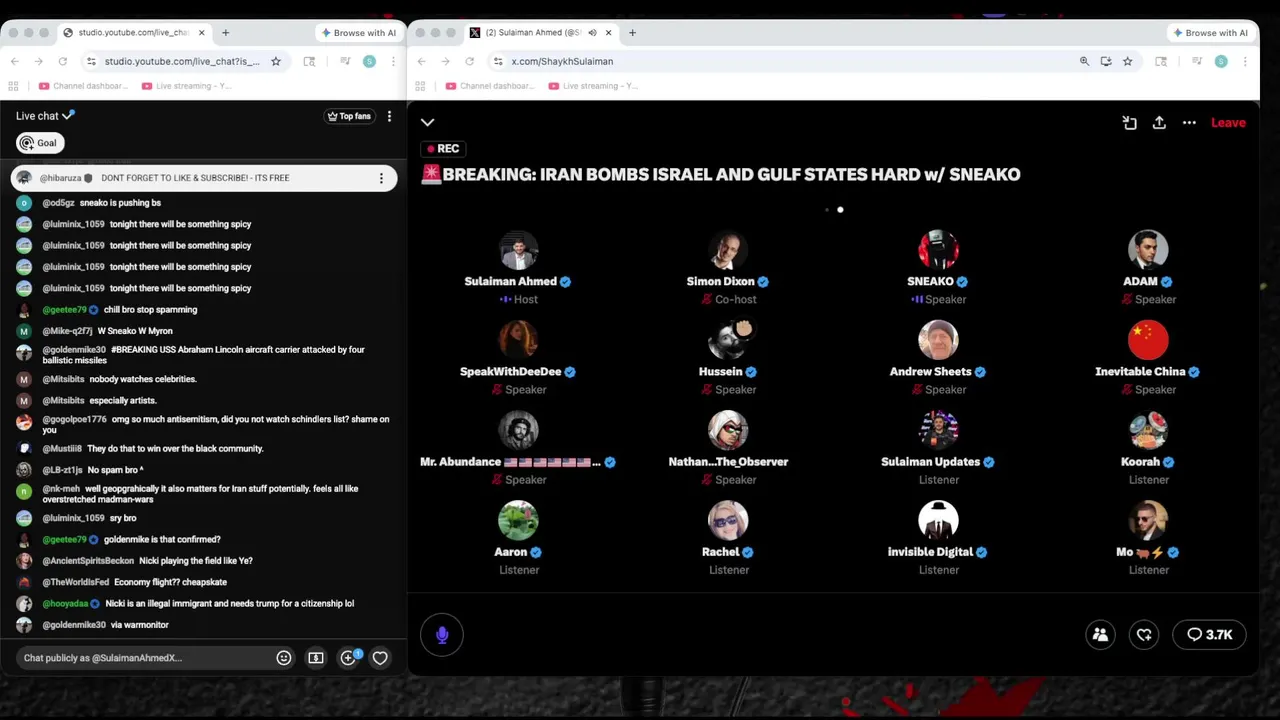Go back in the YouTube window
Image resolution: width=1280 pixels, height=720 pixels.
15,61
